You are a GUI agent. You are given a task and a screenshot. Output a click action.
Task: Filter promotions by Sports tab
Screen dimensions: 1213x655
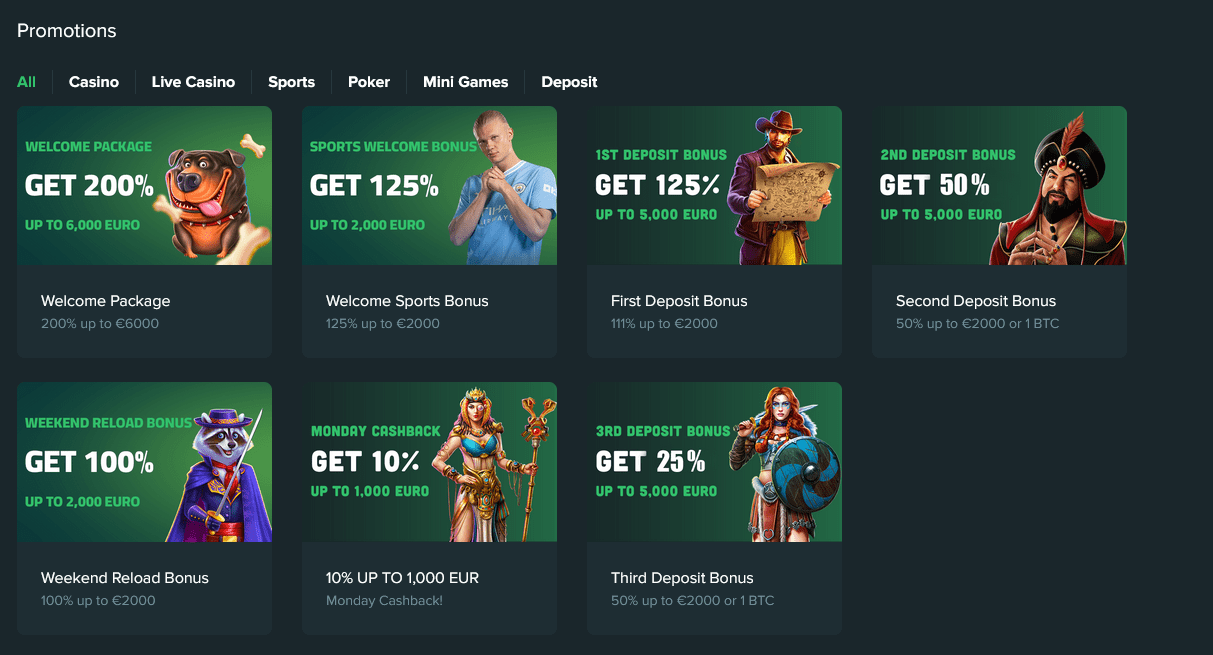[x=291, y=82]
